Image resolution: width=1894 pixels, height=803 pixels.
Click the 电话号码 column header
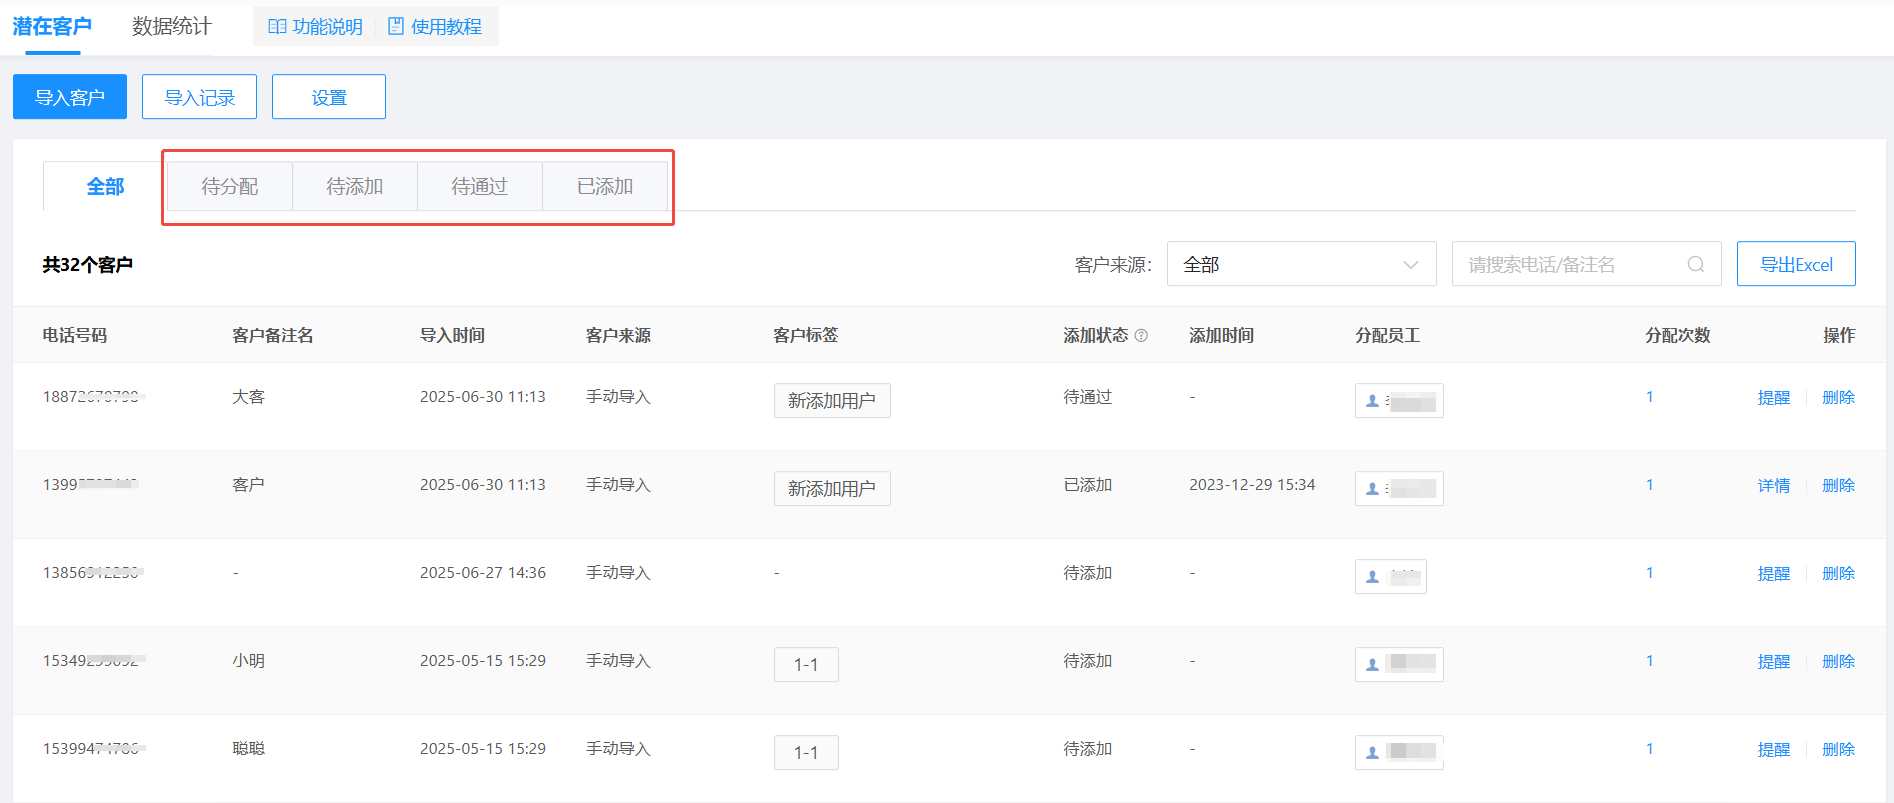[75, 336]
